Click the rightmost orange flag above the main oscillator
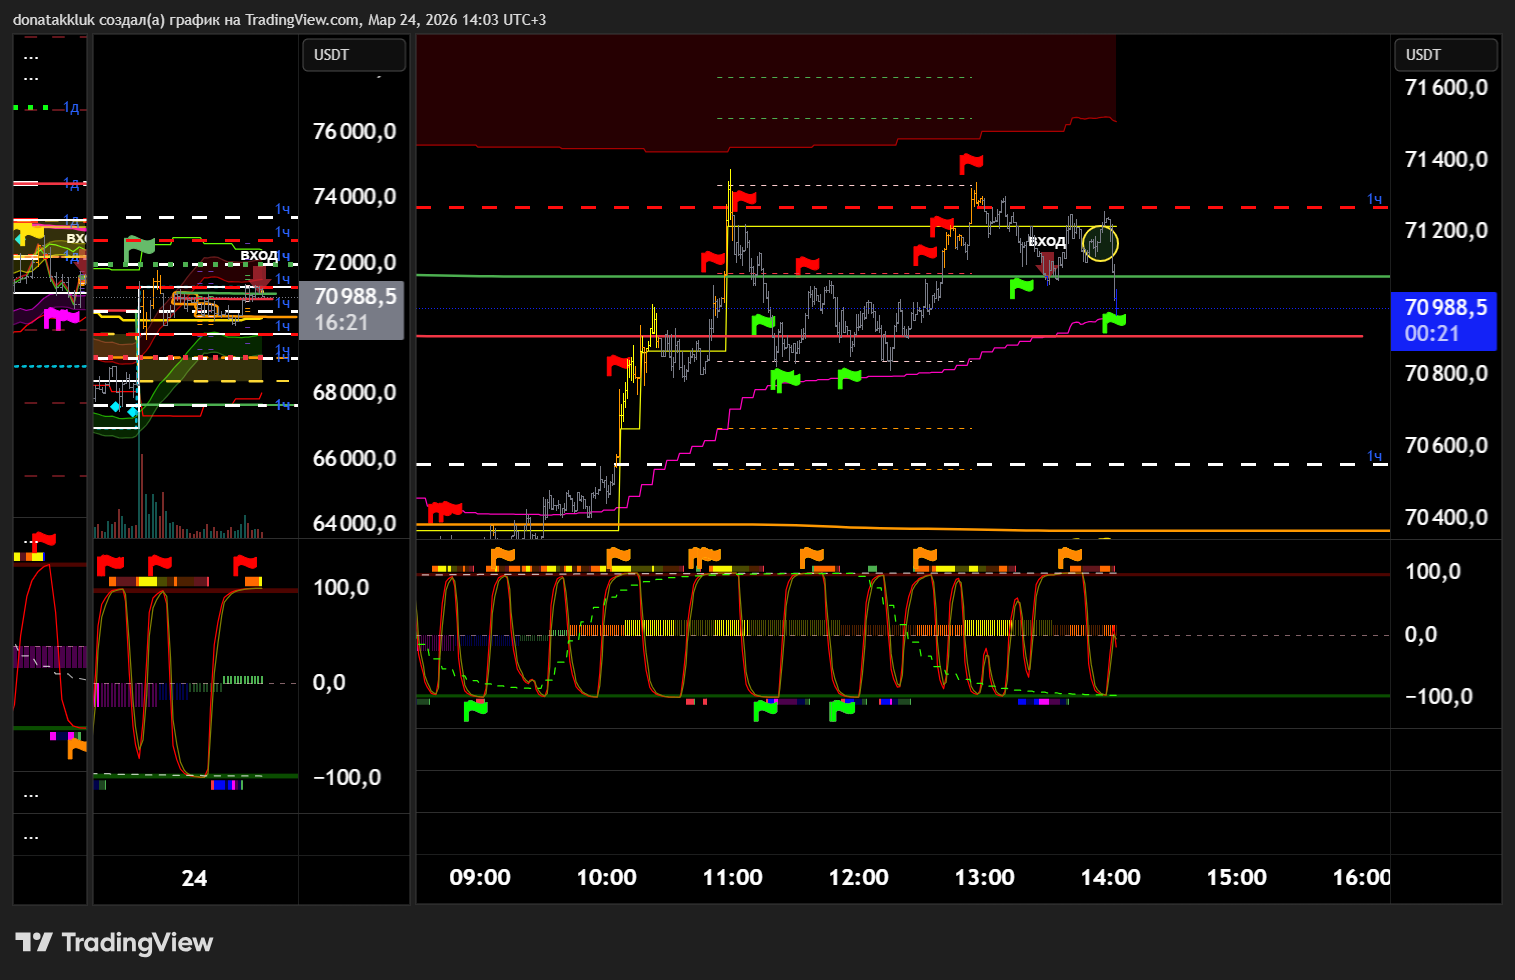 1069,555
